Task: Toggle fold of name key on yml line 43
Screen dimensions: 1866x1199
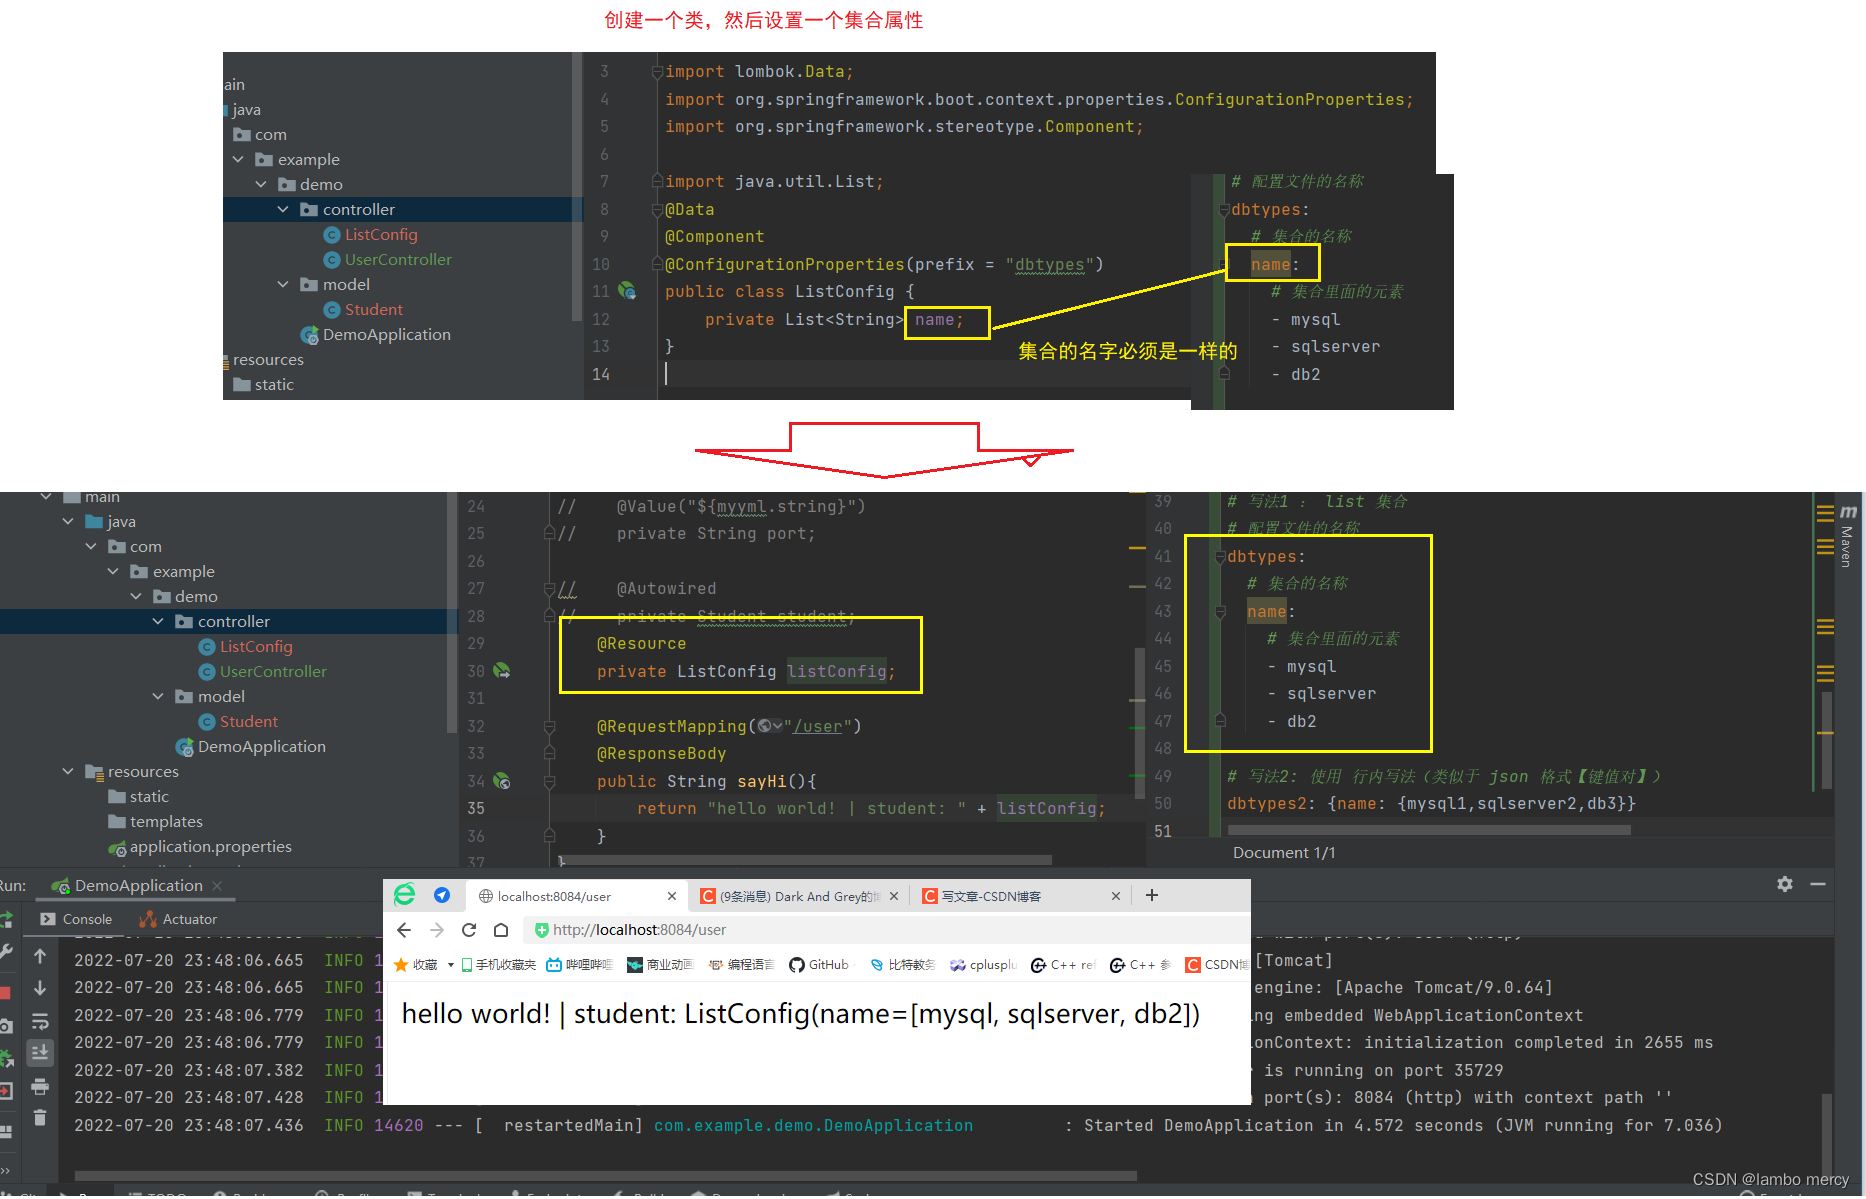Action: click(x=1220, y=612)
